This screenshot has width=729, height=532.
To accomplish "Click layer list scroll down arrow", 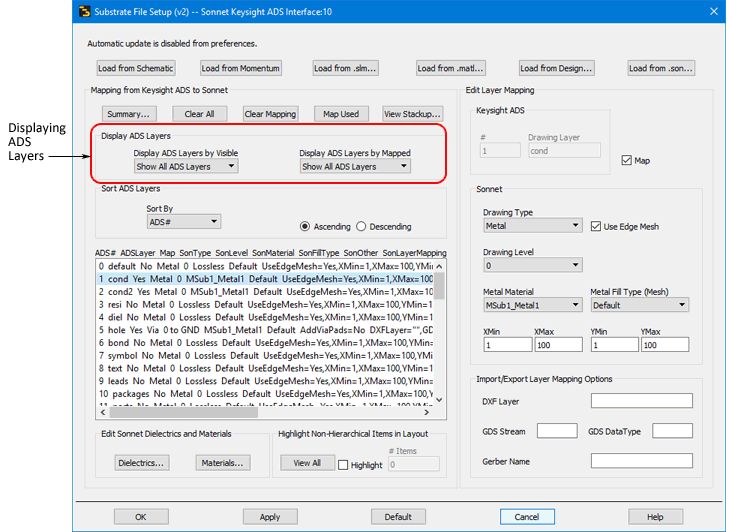I will [x=439, y=399].
